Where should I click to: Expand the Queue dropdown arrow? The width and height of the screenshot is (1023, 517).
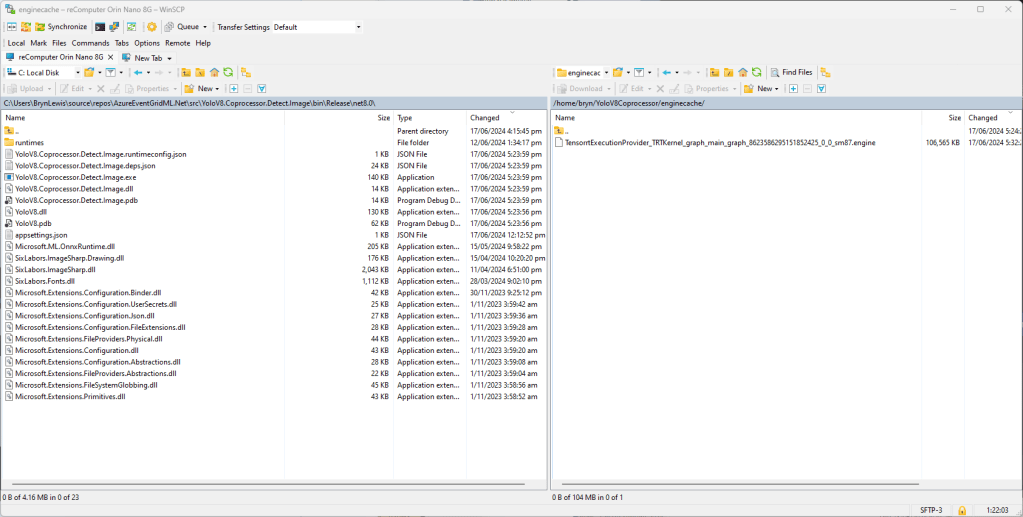click(205, 27)
